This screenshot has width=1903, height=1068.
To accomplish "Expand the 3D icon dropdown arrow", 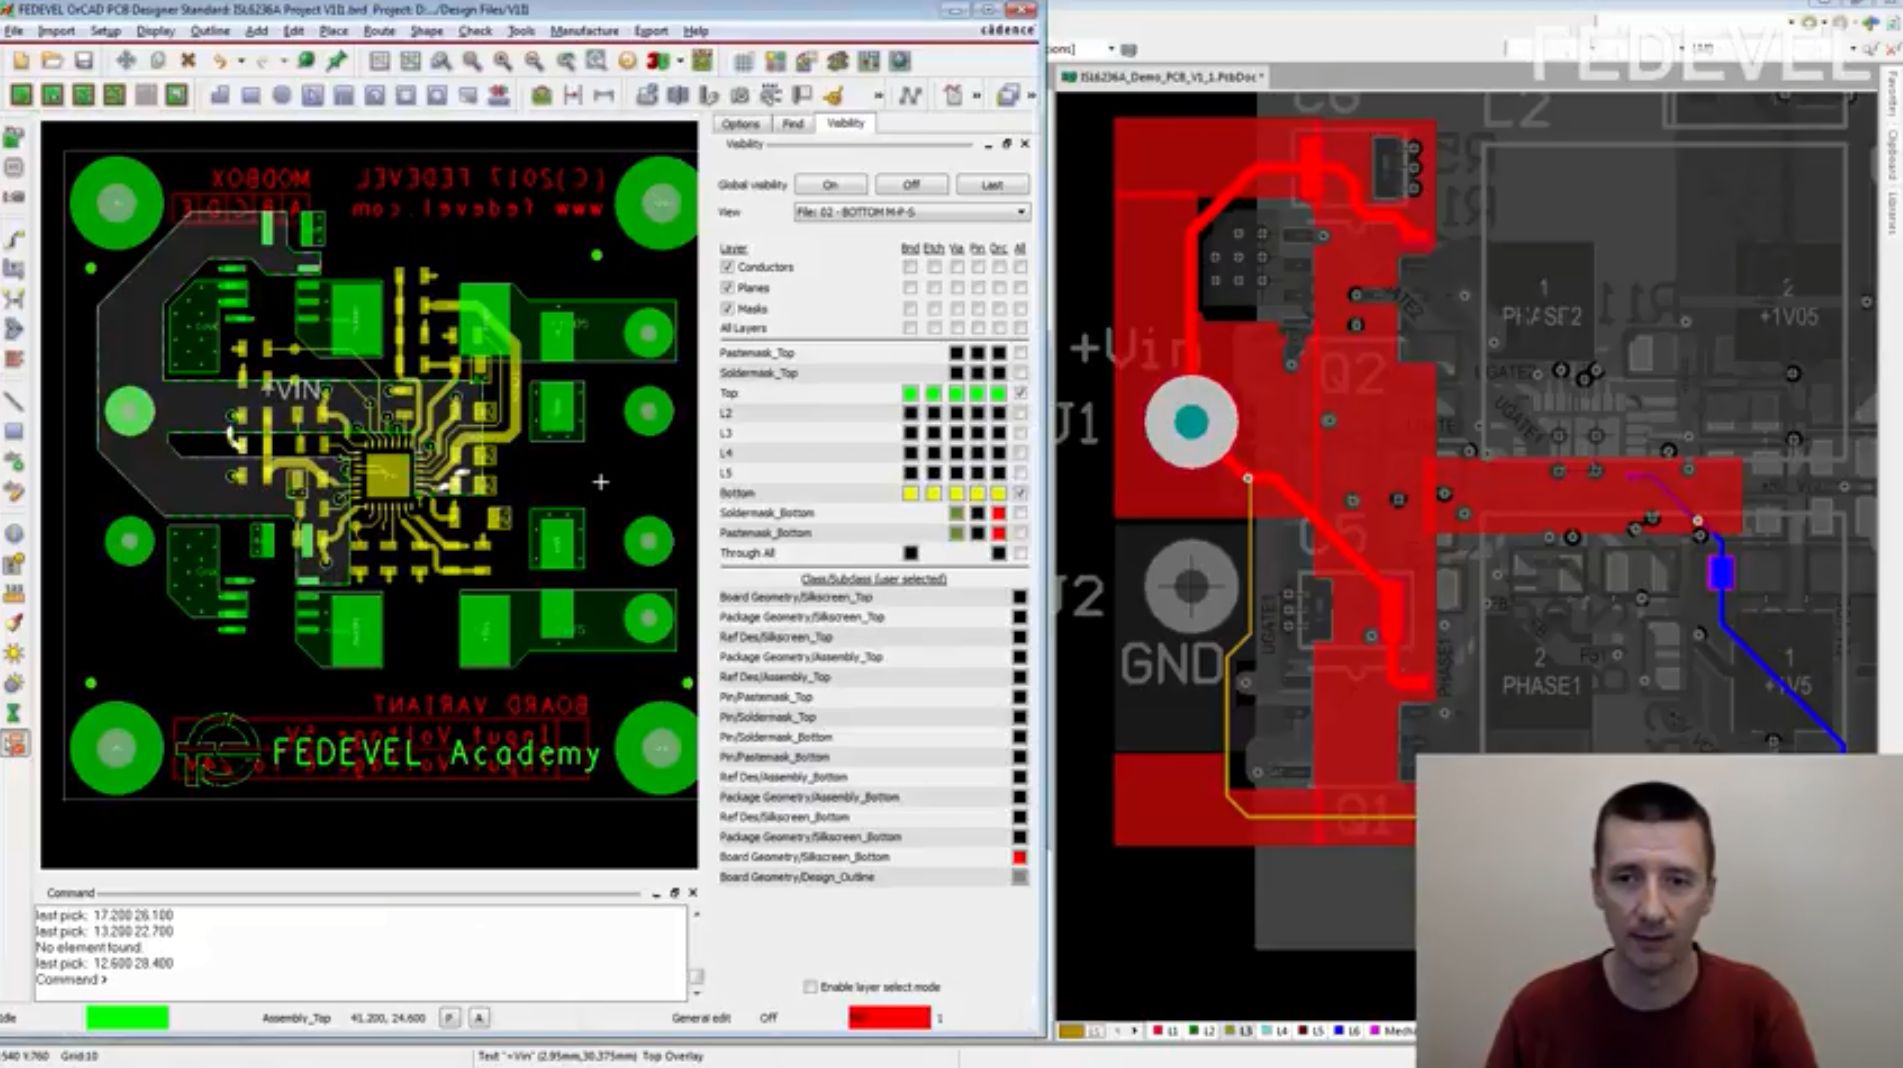I will [x=680, y=61].
